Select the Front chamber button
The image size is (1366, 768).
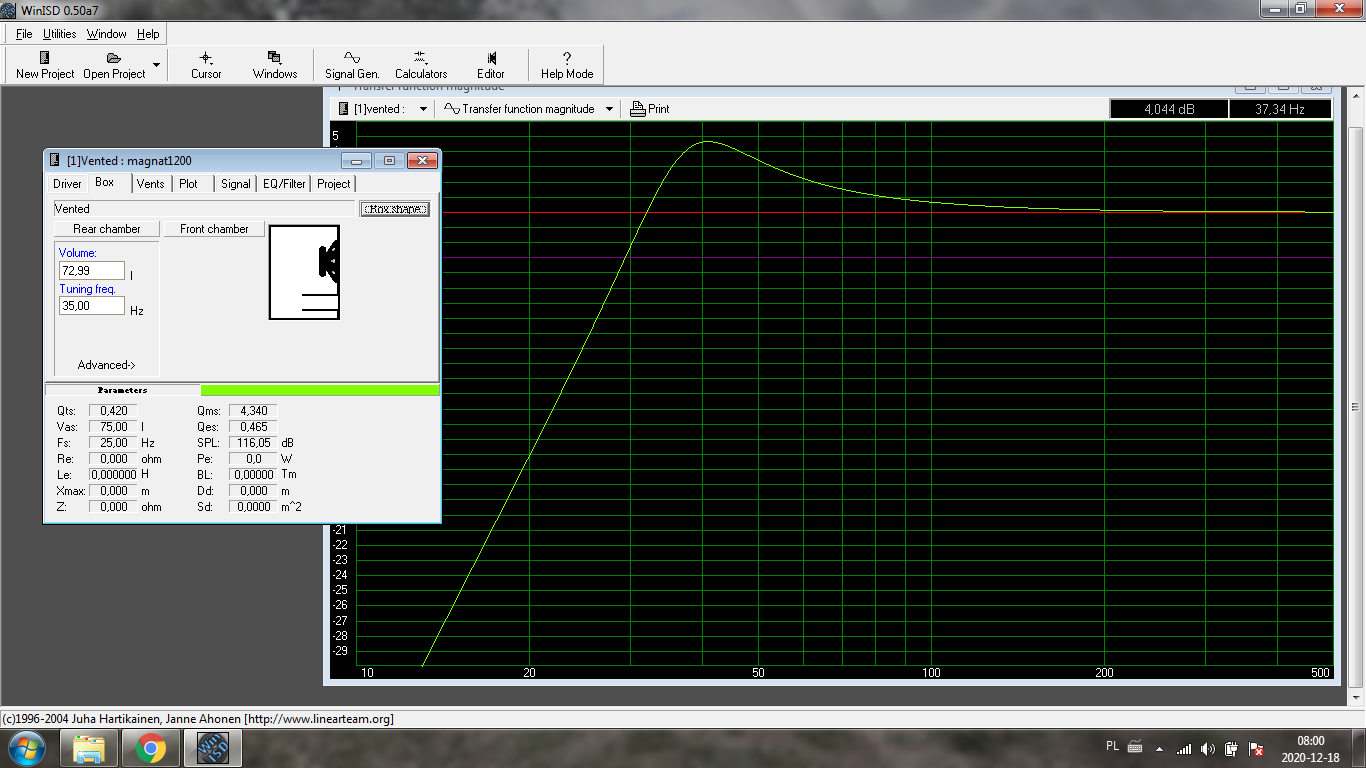point(214,229)
